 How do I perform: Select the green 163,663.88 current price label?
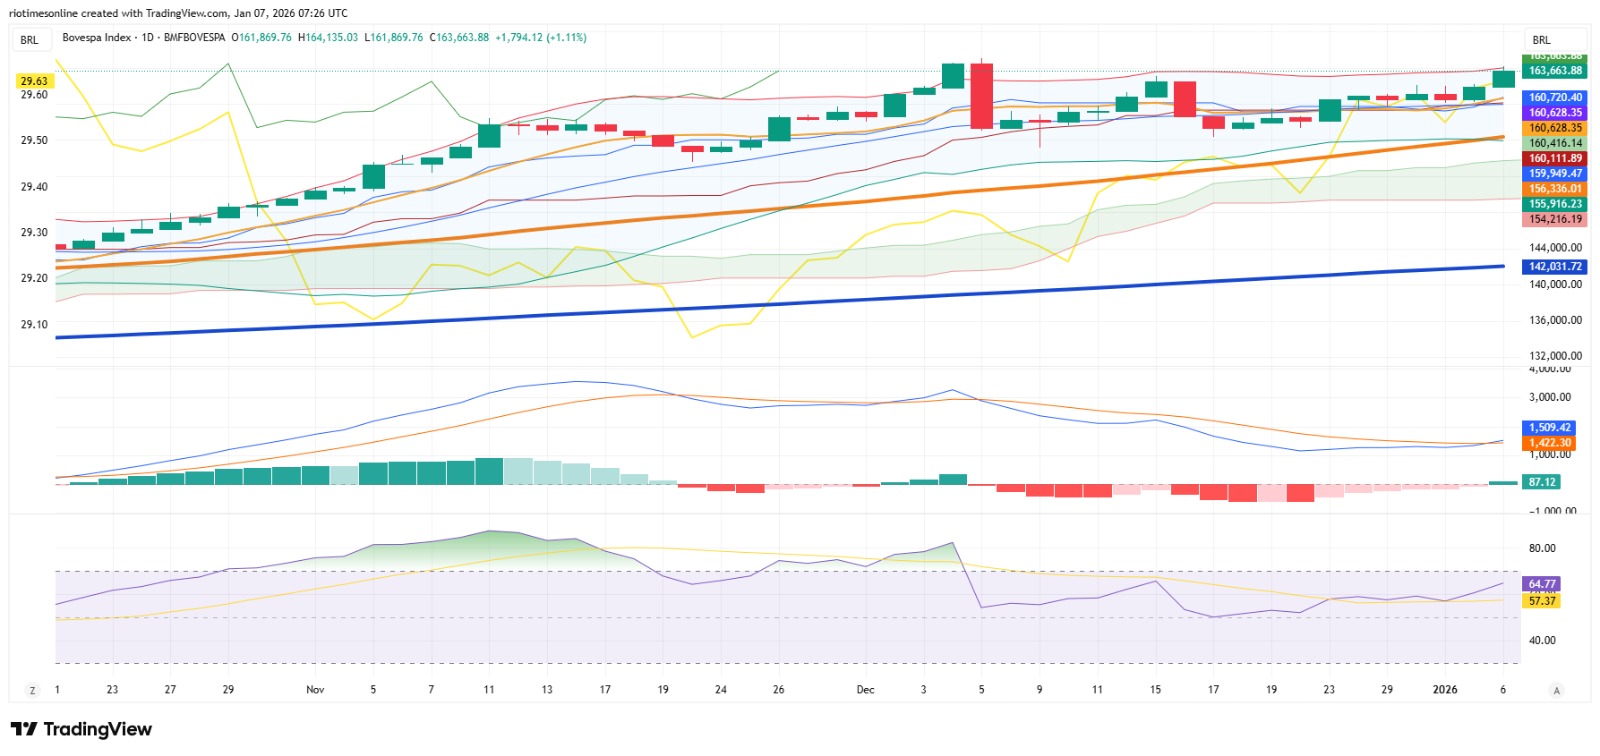pos(1555,71)
